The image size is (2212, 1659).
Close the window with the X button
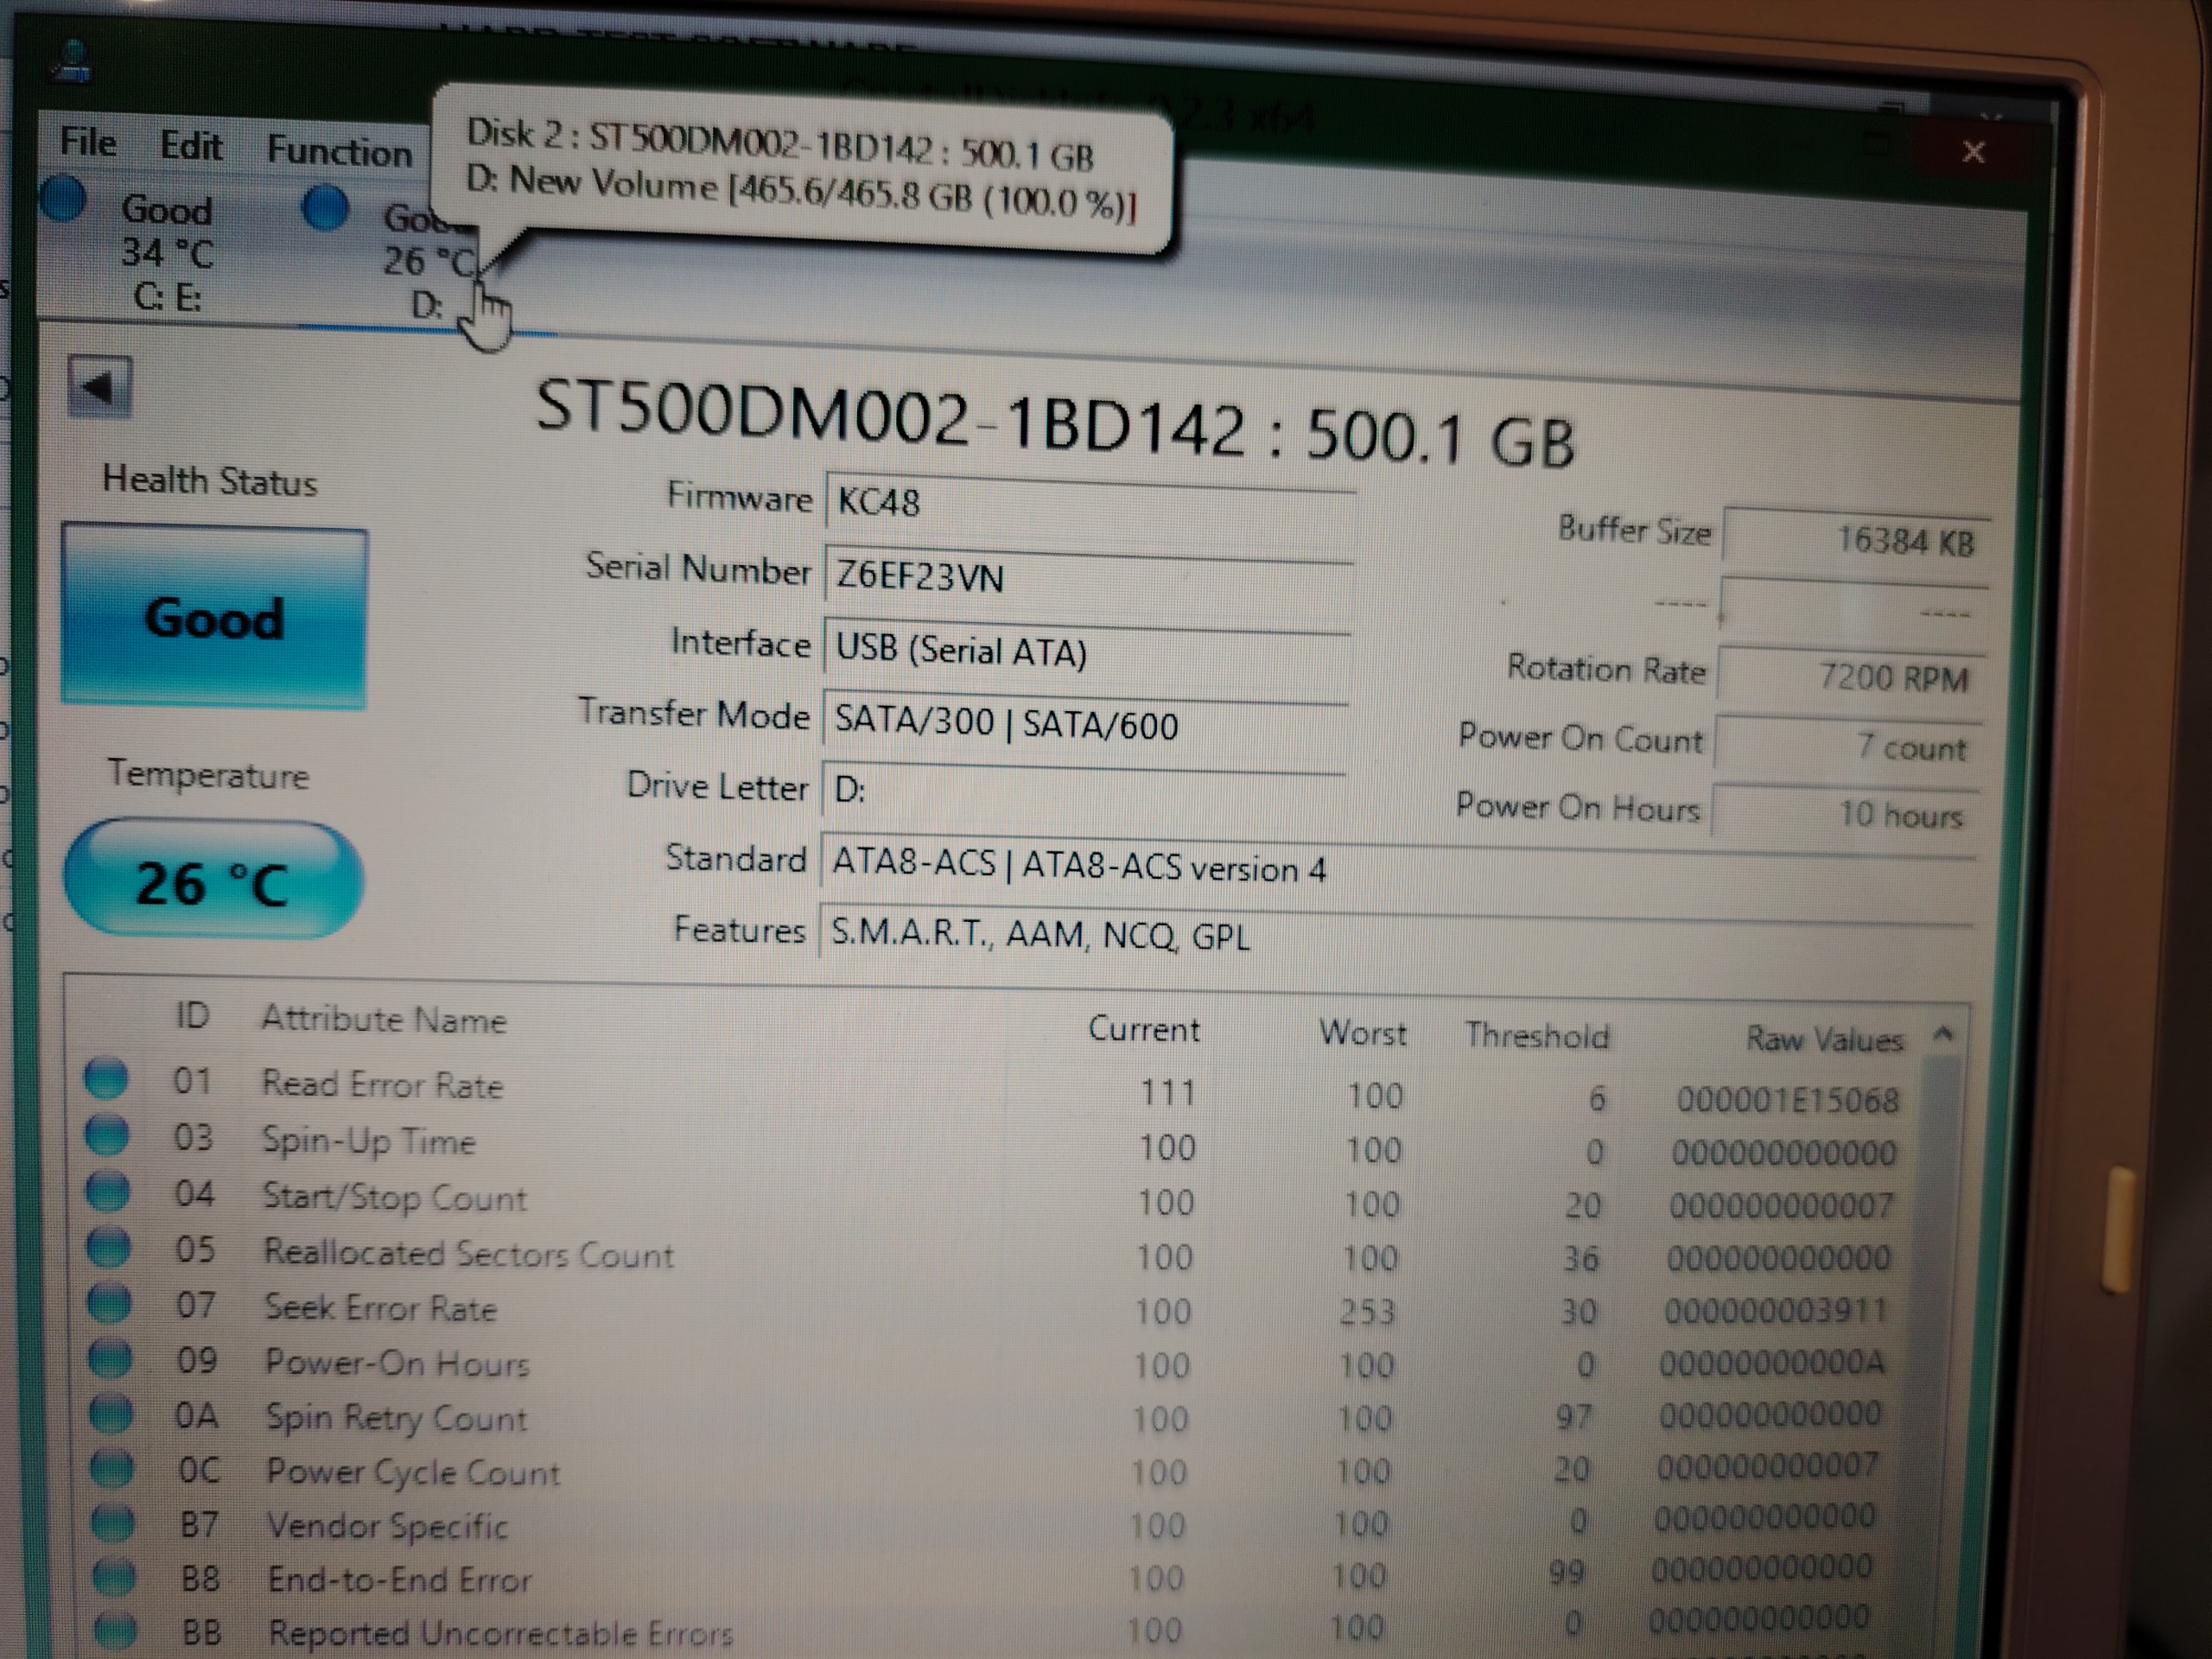click(x=1973, y=152)
